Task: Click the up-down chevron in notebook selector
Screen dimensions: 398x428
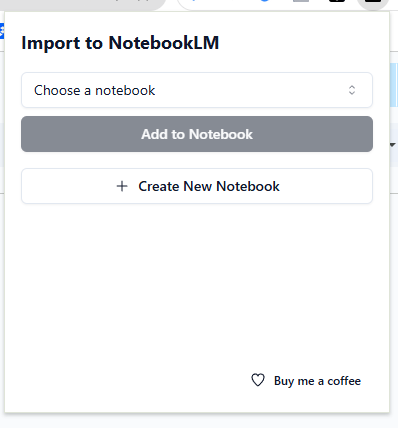Action: pos(352,90)
